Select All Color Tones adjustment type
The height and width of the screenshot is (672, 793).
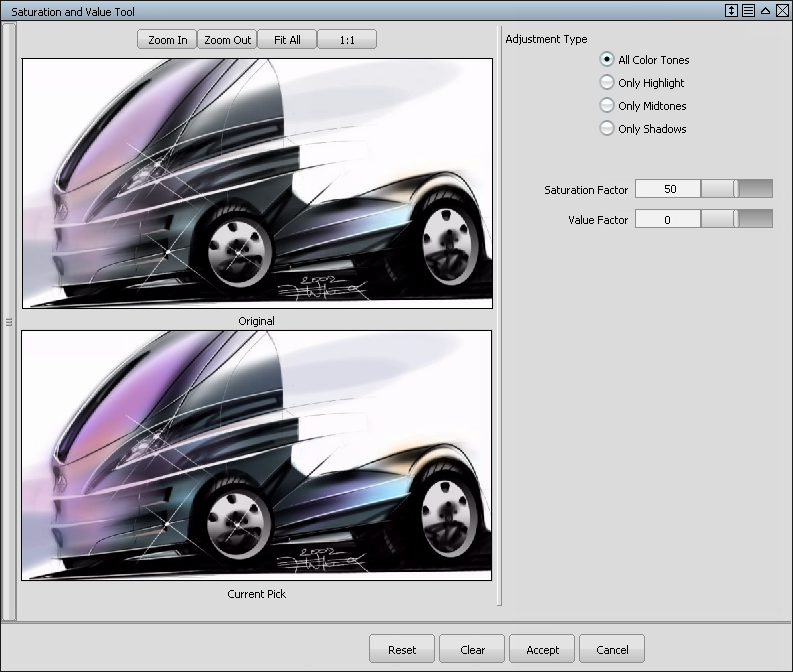tap(644, 60)
